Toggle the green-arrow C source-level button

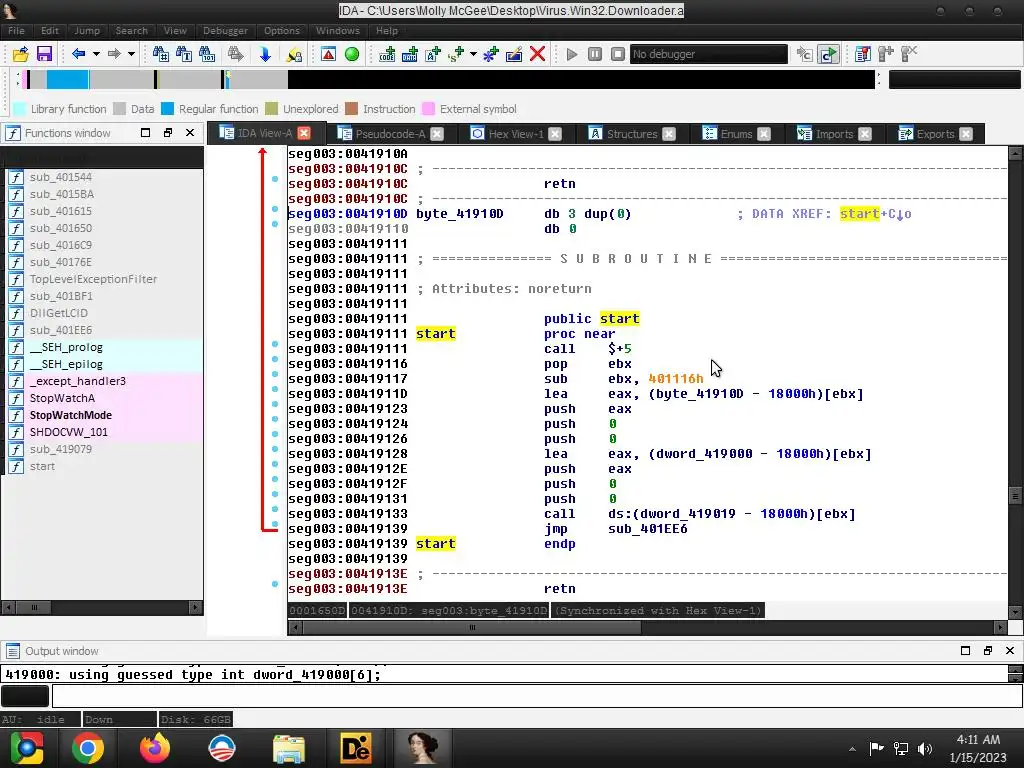click(x=828, y=54)
